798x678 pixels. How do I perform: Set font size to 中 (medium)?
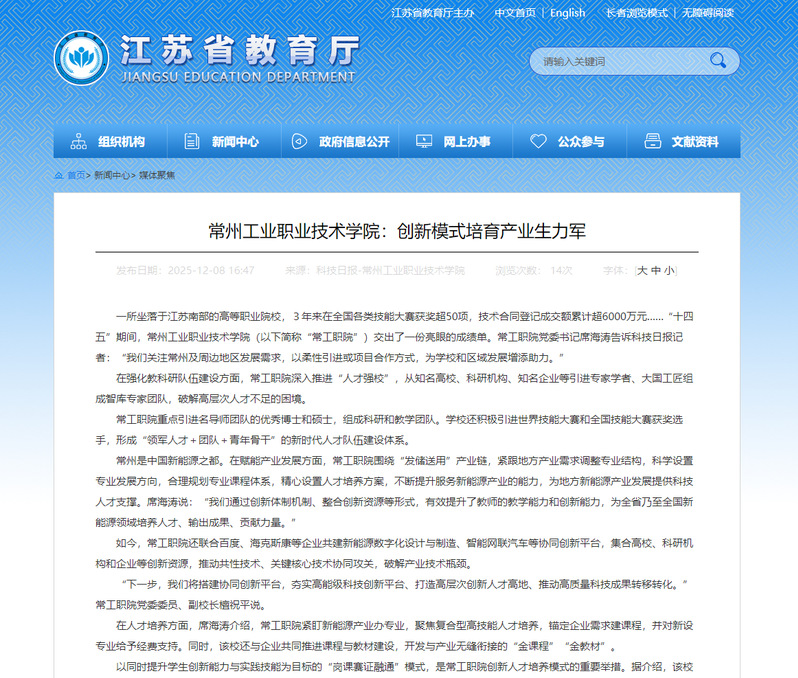point(656,271)
